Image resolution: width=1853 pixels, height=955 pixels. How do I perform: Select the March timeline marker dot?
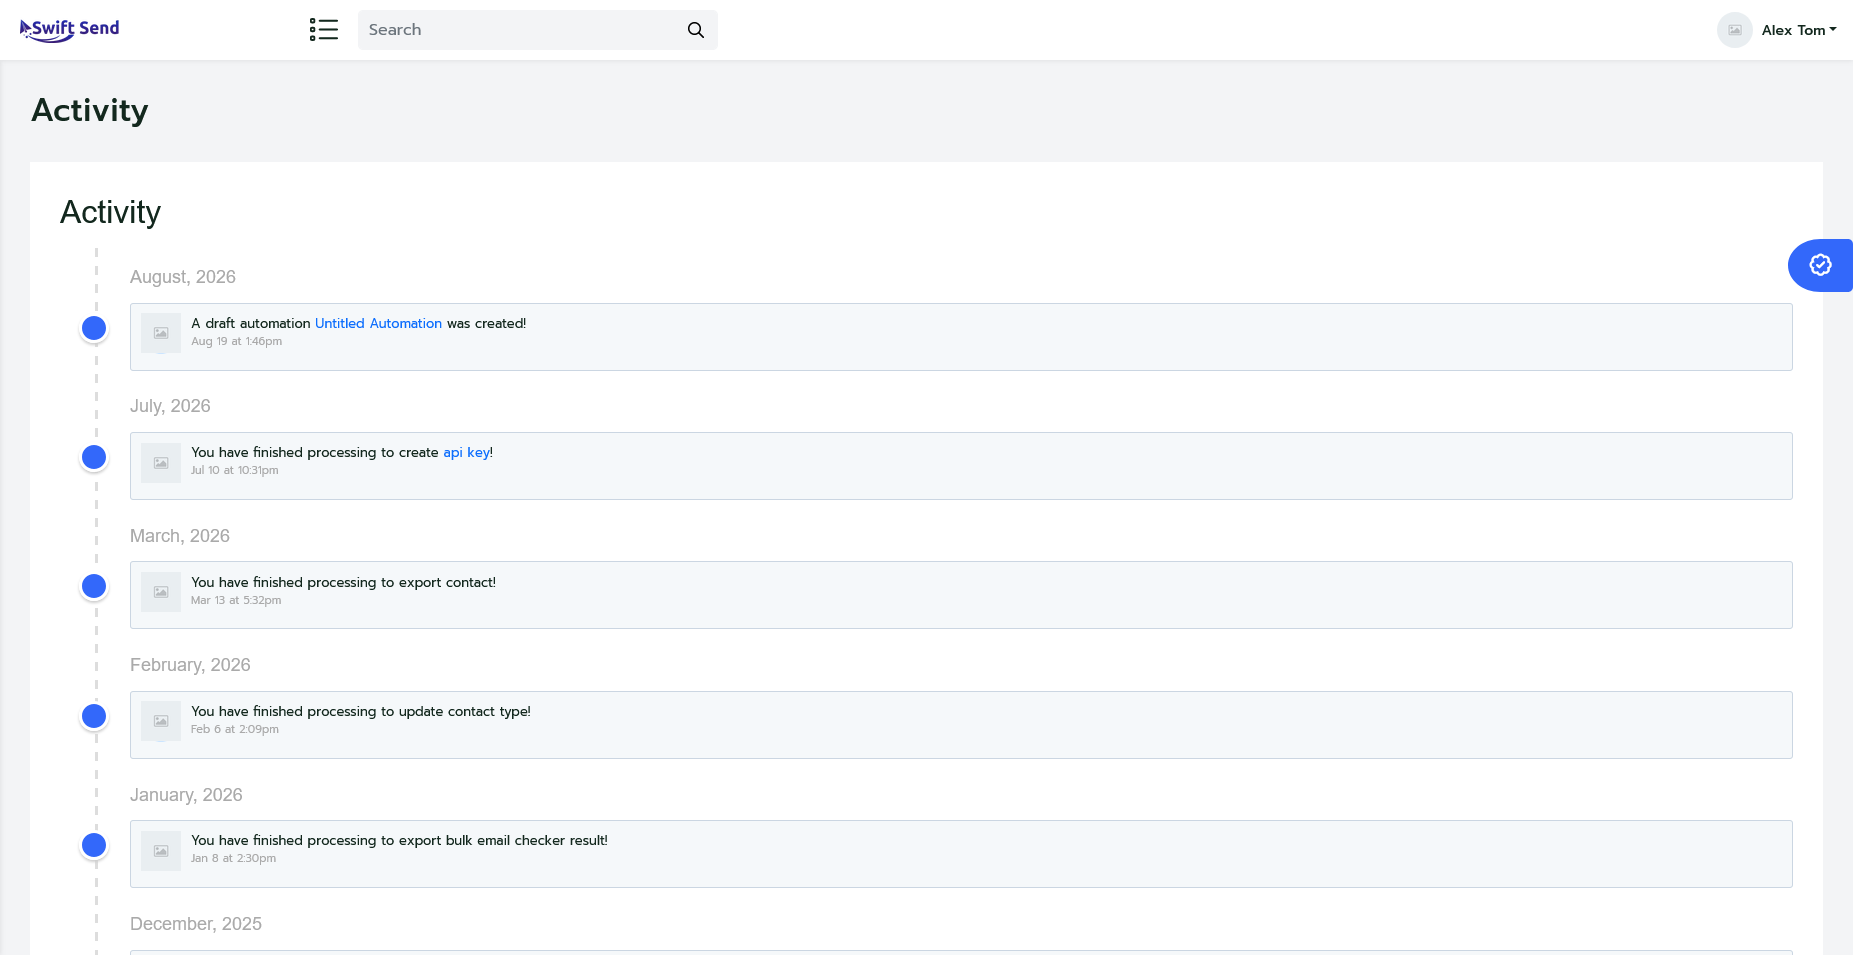(x=94, y=586)
